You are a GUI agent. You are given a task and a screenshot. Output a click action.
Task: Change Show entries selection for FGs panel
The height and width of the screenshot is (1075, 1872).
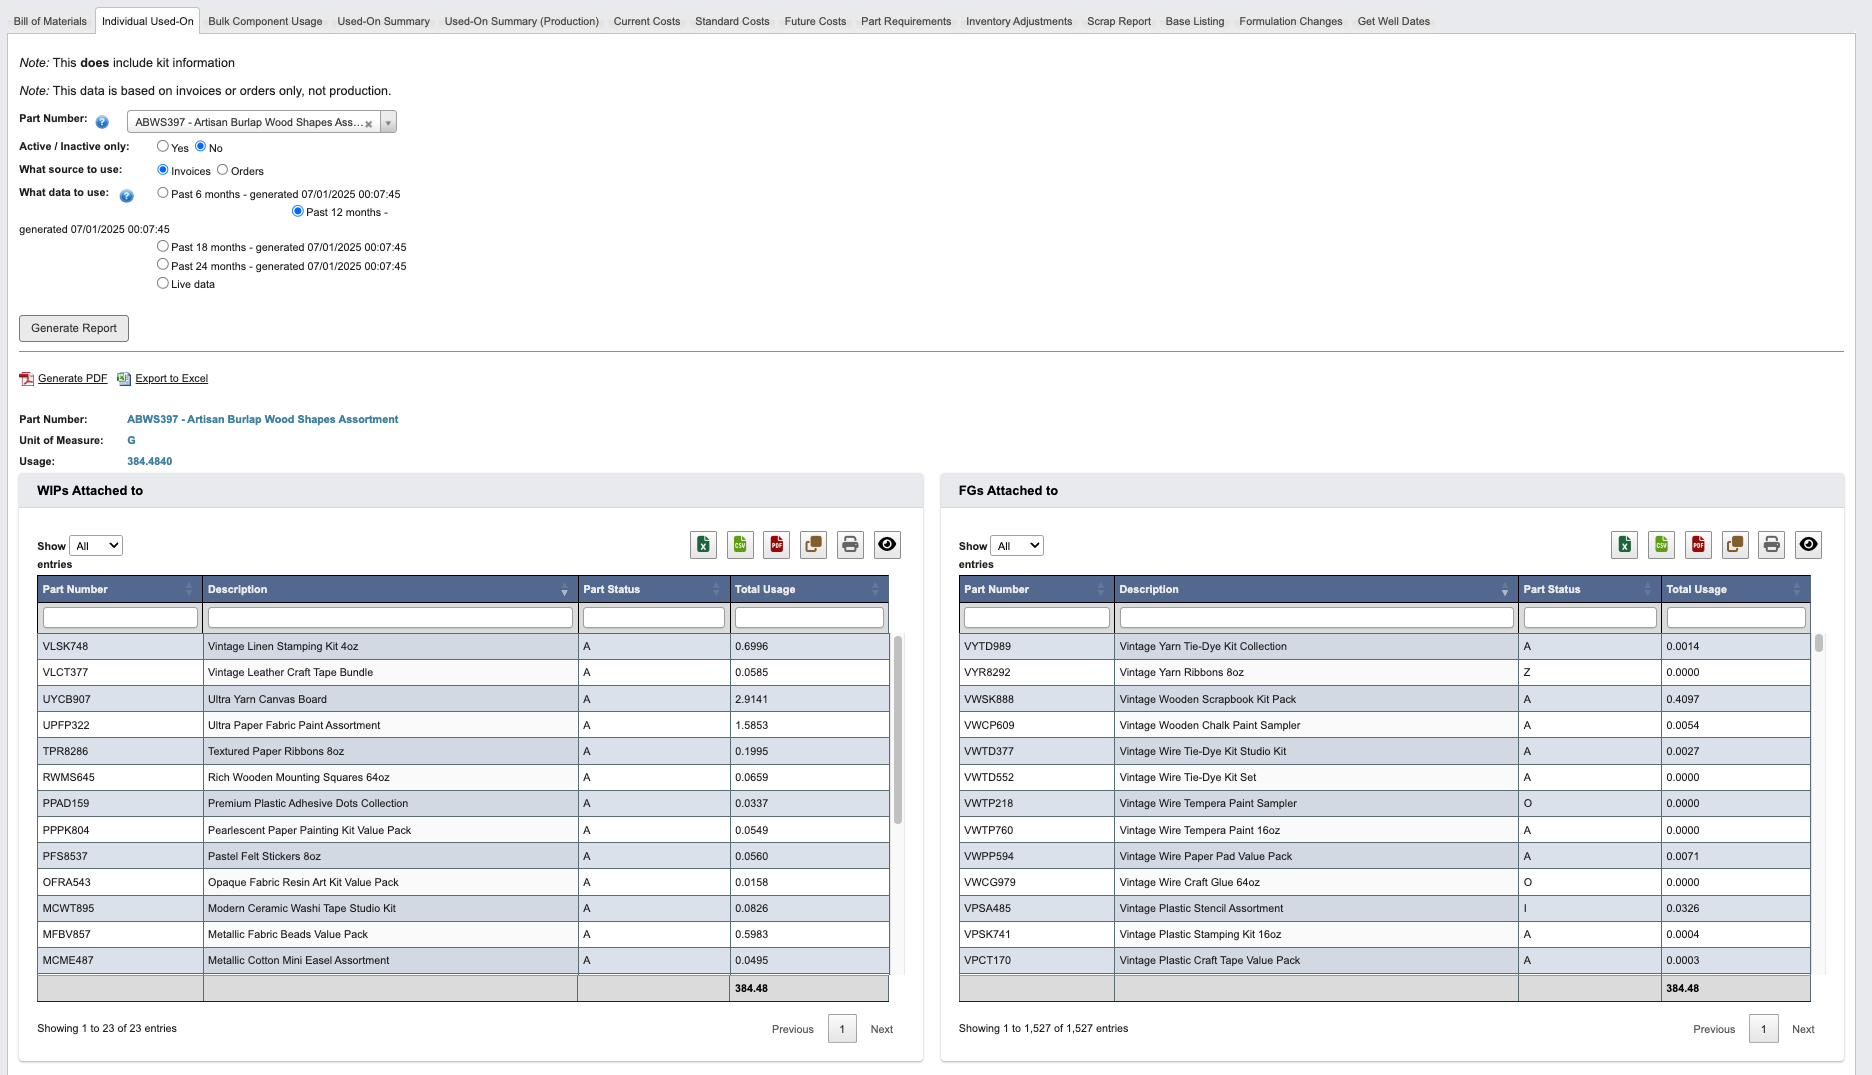click(x=1016, y=545)
